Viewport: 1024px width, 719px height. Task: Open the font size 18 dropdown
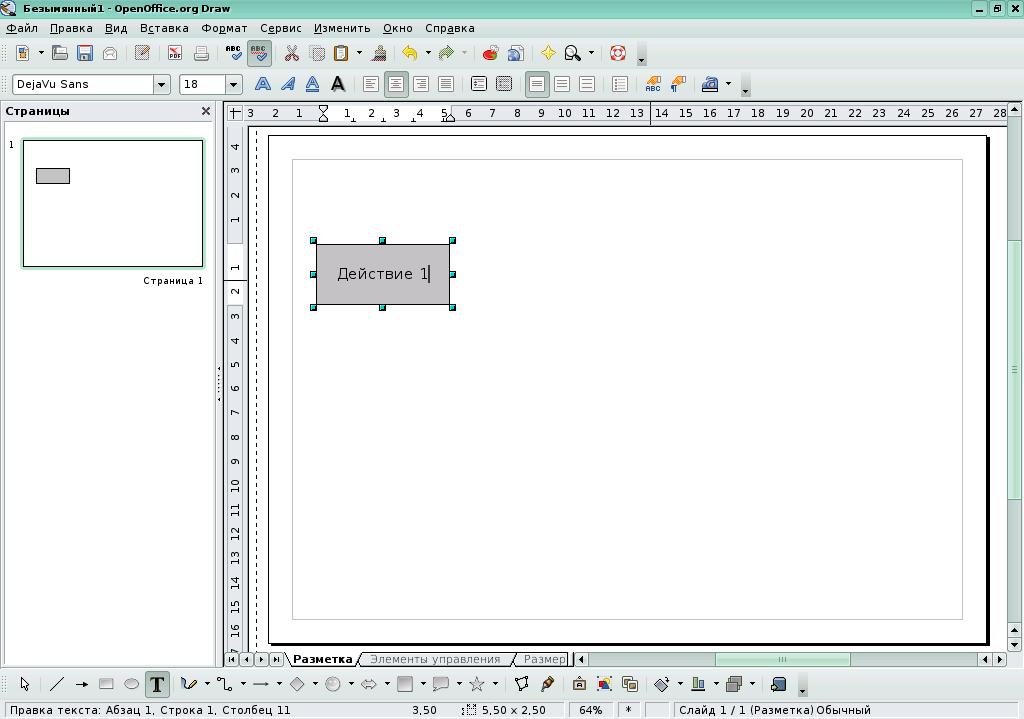233,84
